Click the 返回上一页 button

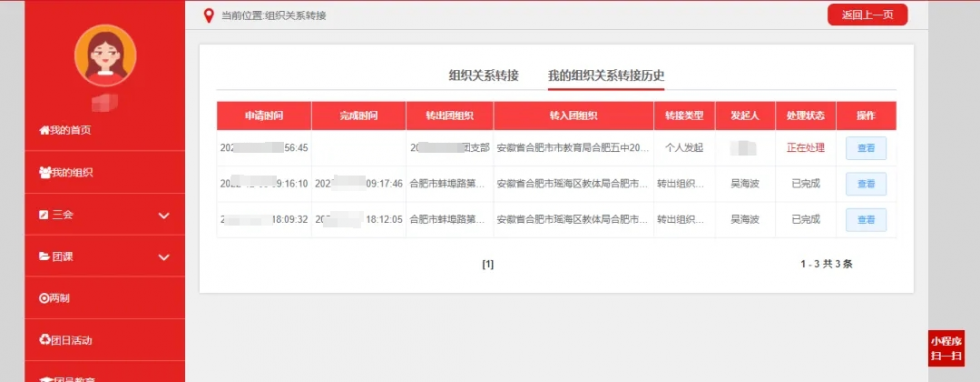868,15
